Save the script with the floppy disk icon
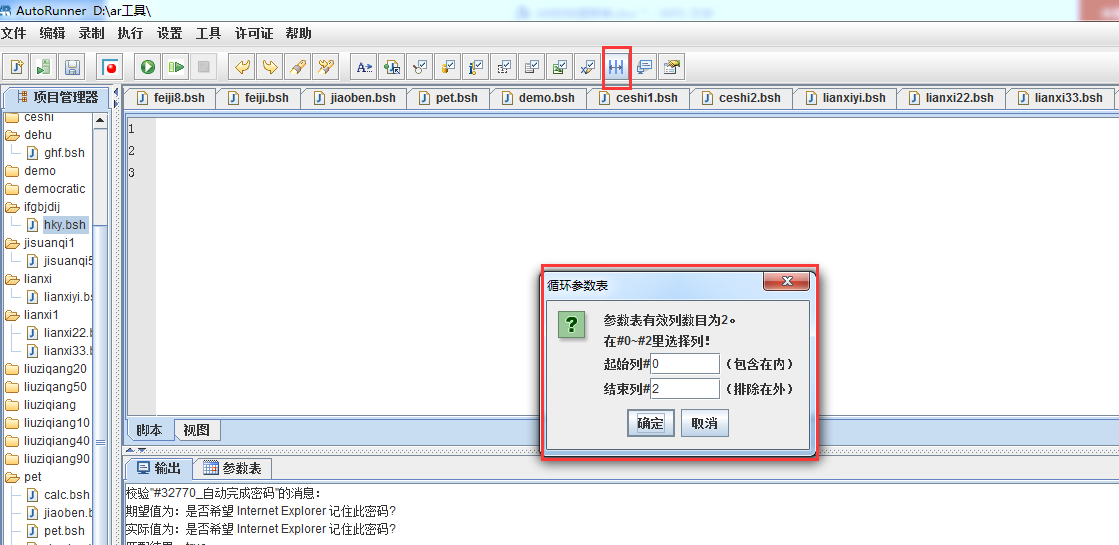Screen dimensions: 1119x545 (x=72, y=67)
